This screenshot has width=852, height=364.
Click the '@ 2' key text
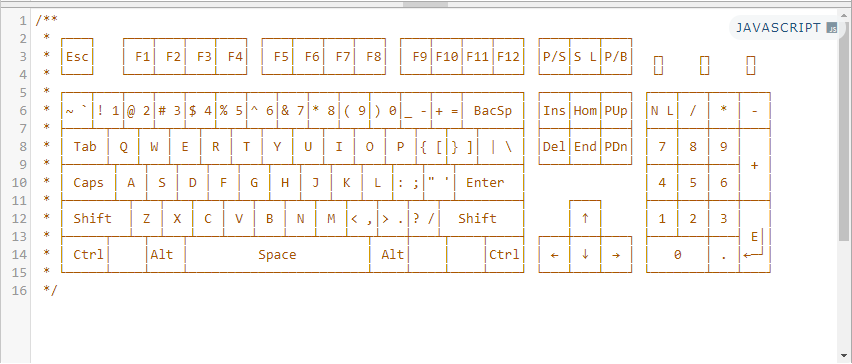(139, 111)
